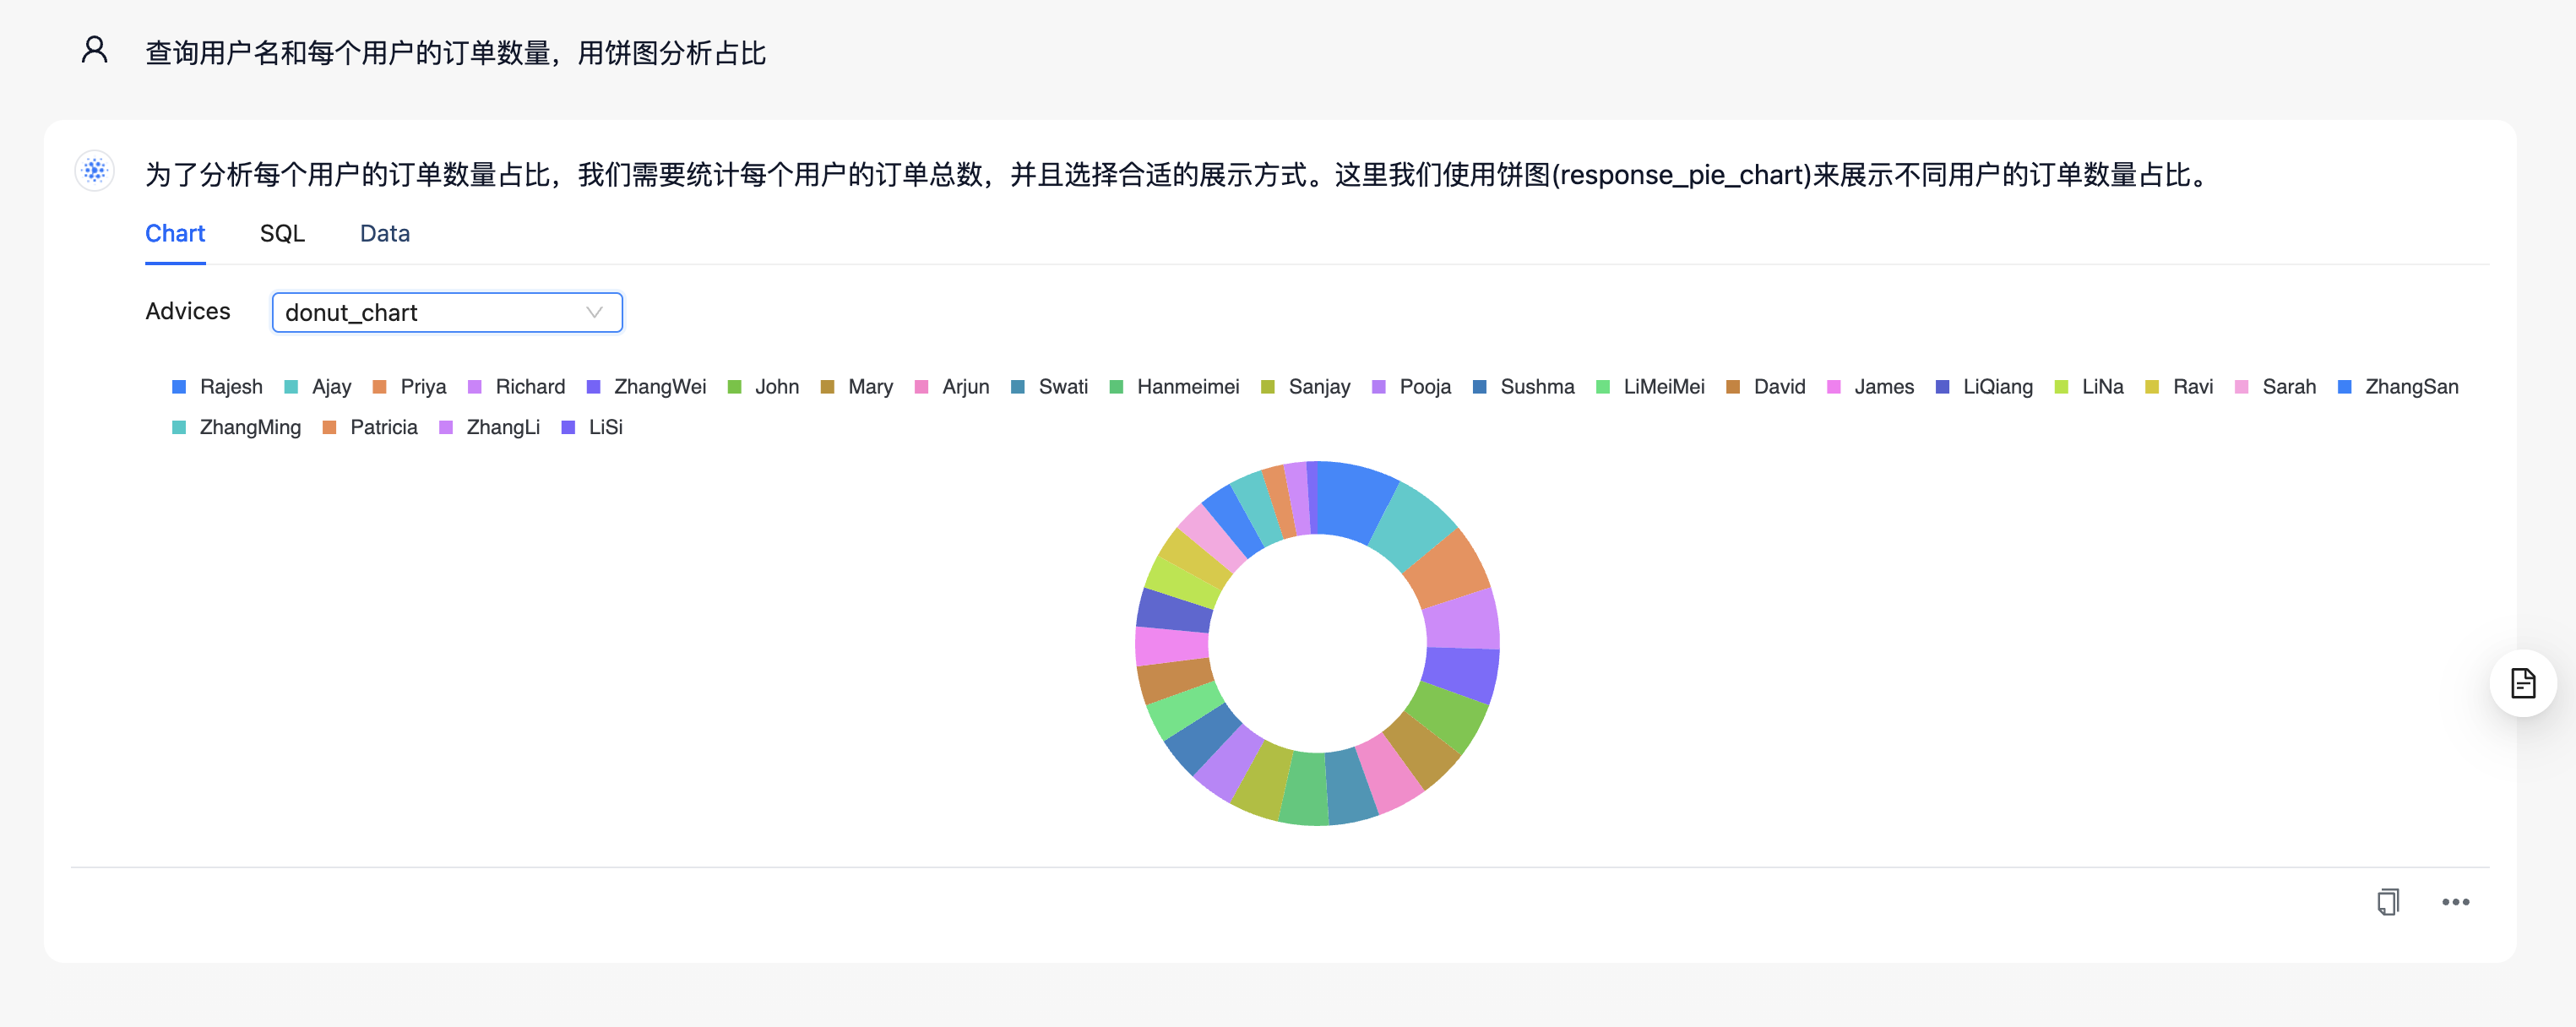Screen dimensions: 2576x1027
Task: Click the ZhangMing legend label
Action: [250, 427]
